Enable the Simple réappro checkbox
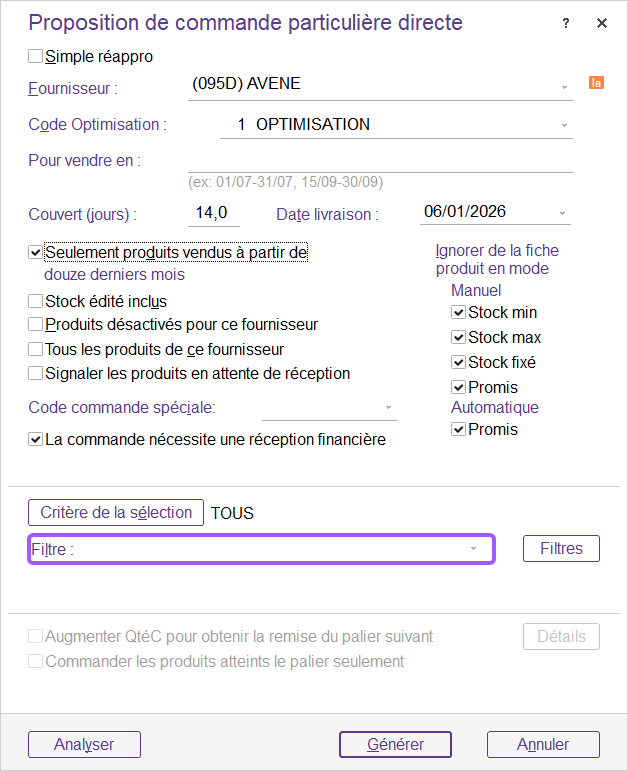 [36, 57]
